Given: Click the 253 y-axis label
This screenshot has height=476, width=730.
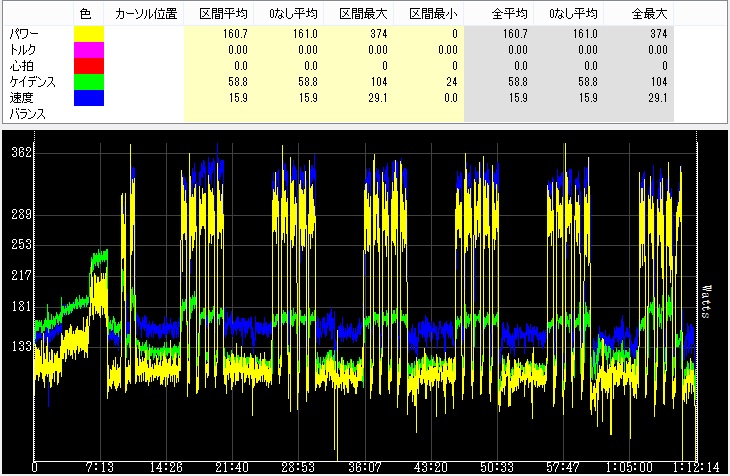Looking at the screenshot, I should point(21,245).
